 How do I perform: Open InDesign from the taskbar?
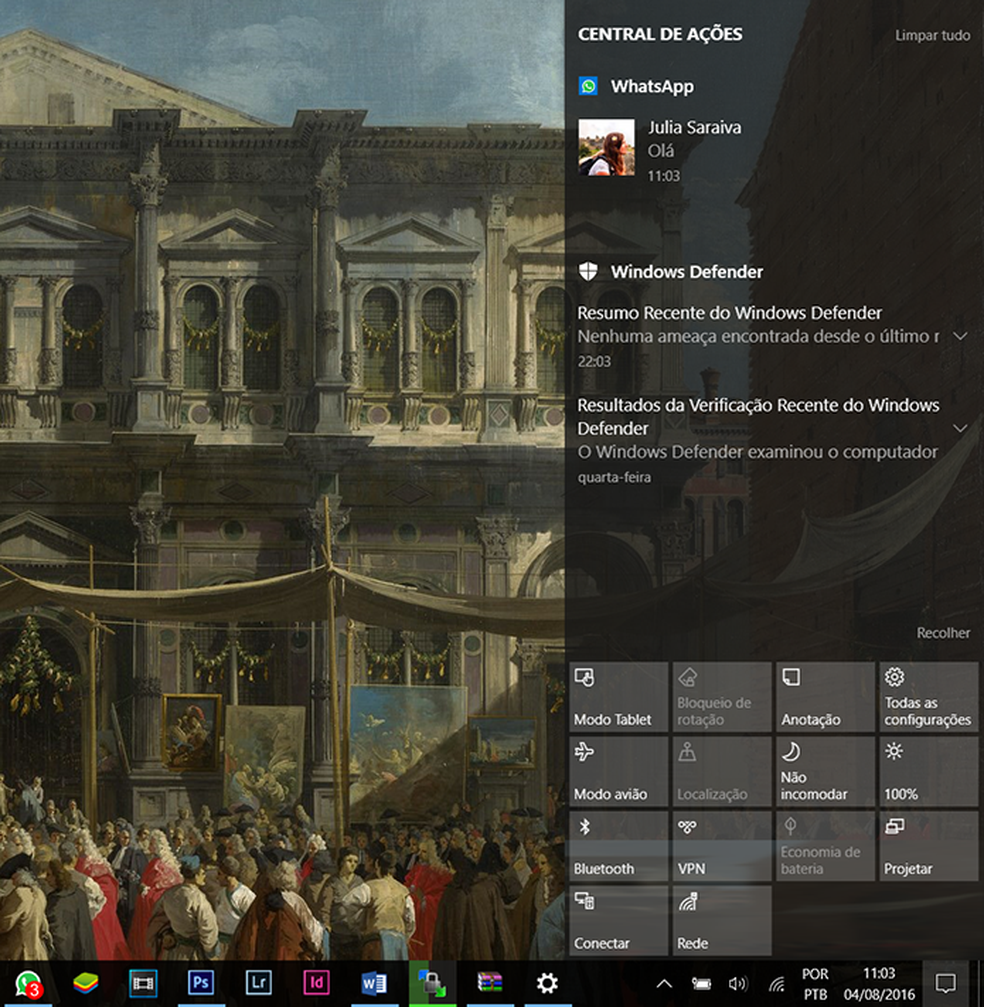pyautogui.click(x=317, y=983)
